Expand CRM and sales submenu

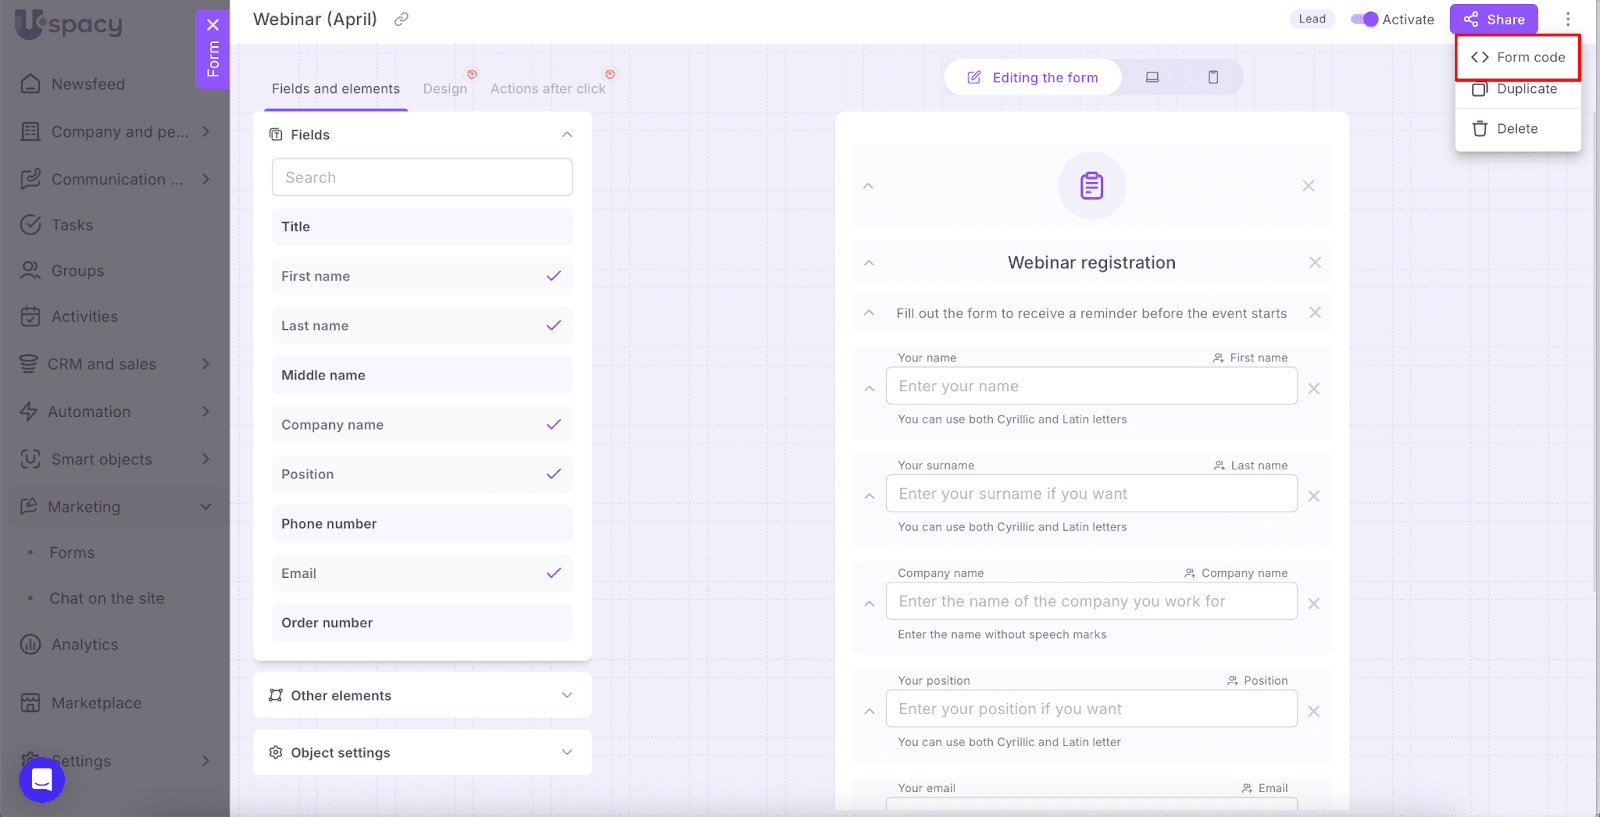pos(206,364)
